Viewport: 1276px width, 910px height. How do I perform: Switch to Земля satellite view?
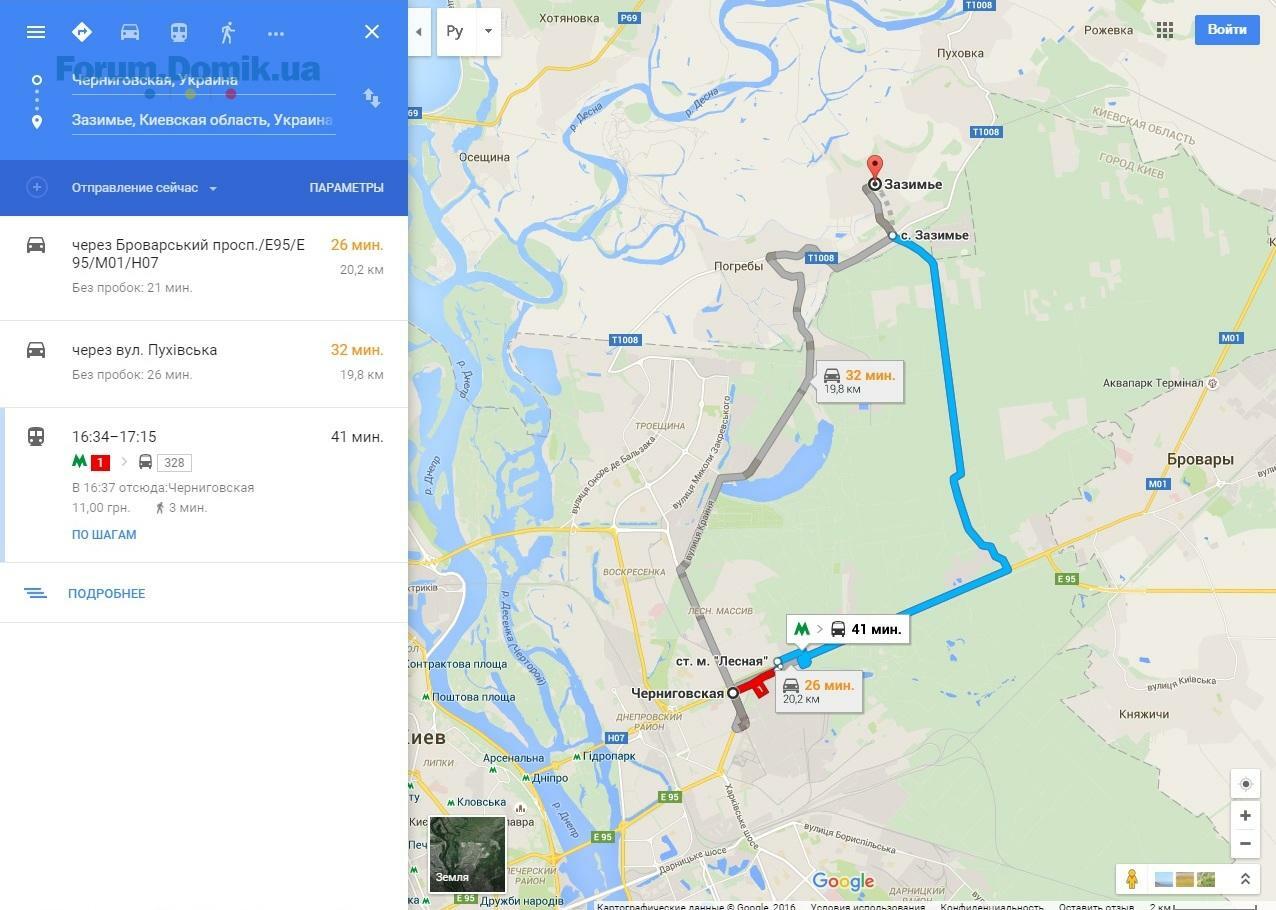[467, 855]
